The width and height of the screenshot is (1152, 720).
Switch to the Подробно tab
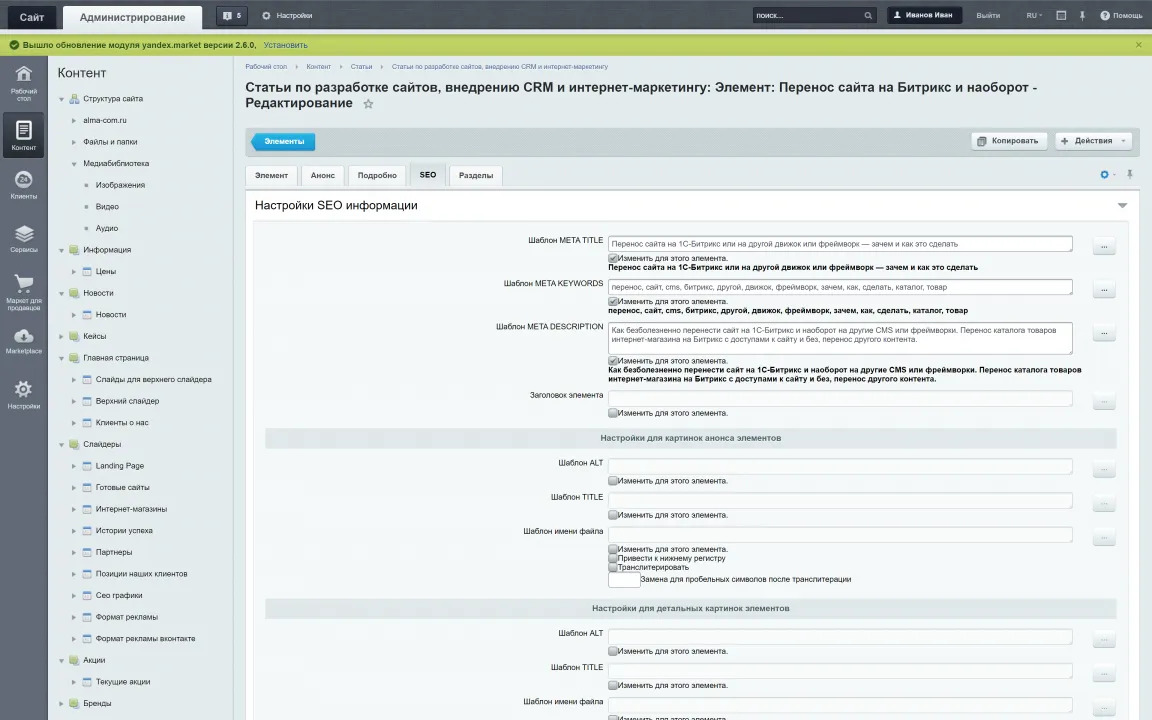(377, 176)
